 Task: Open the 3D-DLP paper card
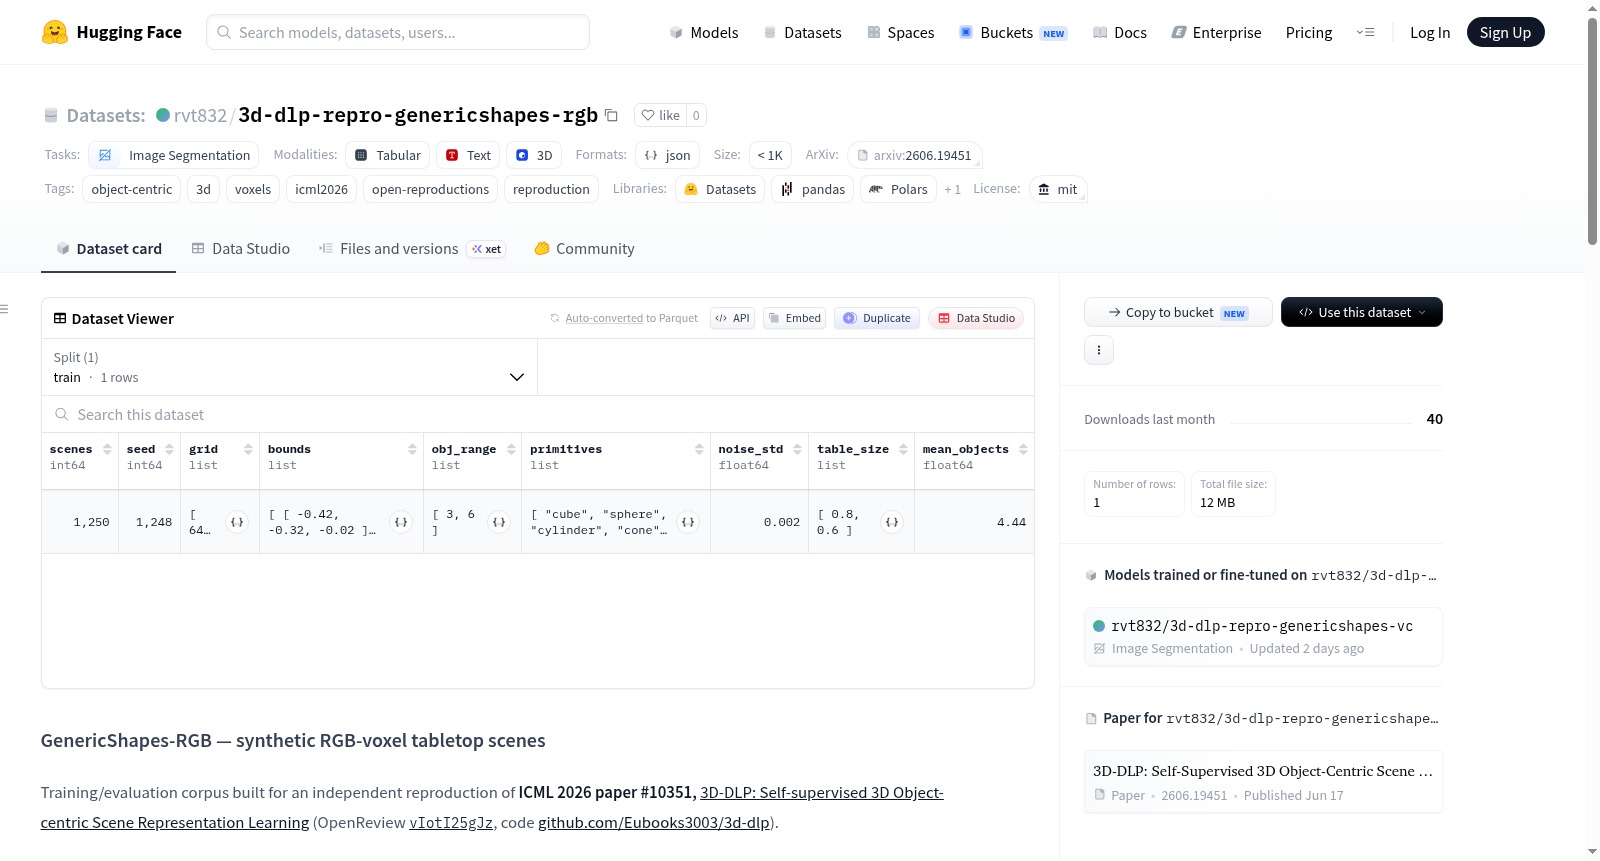[1263, 782]
